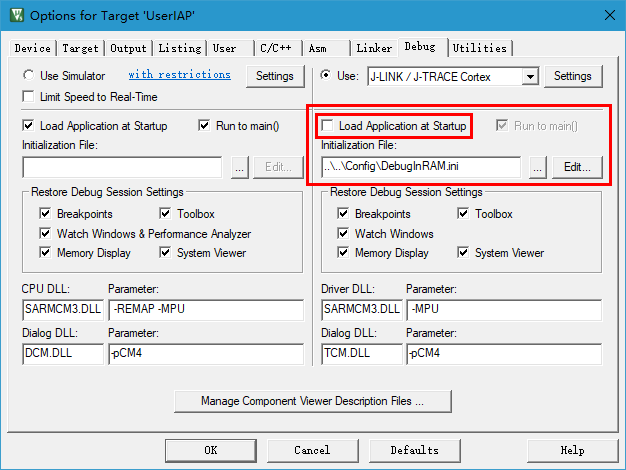Switch to the Output tab
Image resolution: width=626 pixels, height=470 pixels.
(x=128, y=48)
